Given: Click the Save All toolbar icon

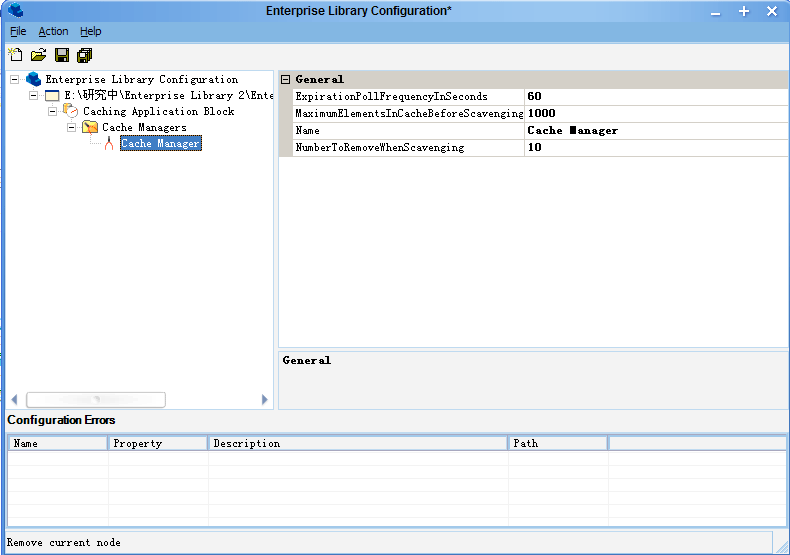Looking at the screenshot, I should [x=85, y=55].
